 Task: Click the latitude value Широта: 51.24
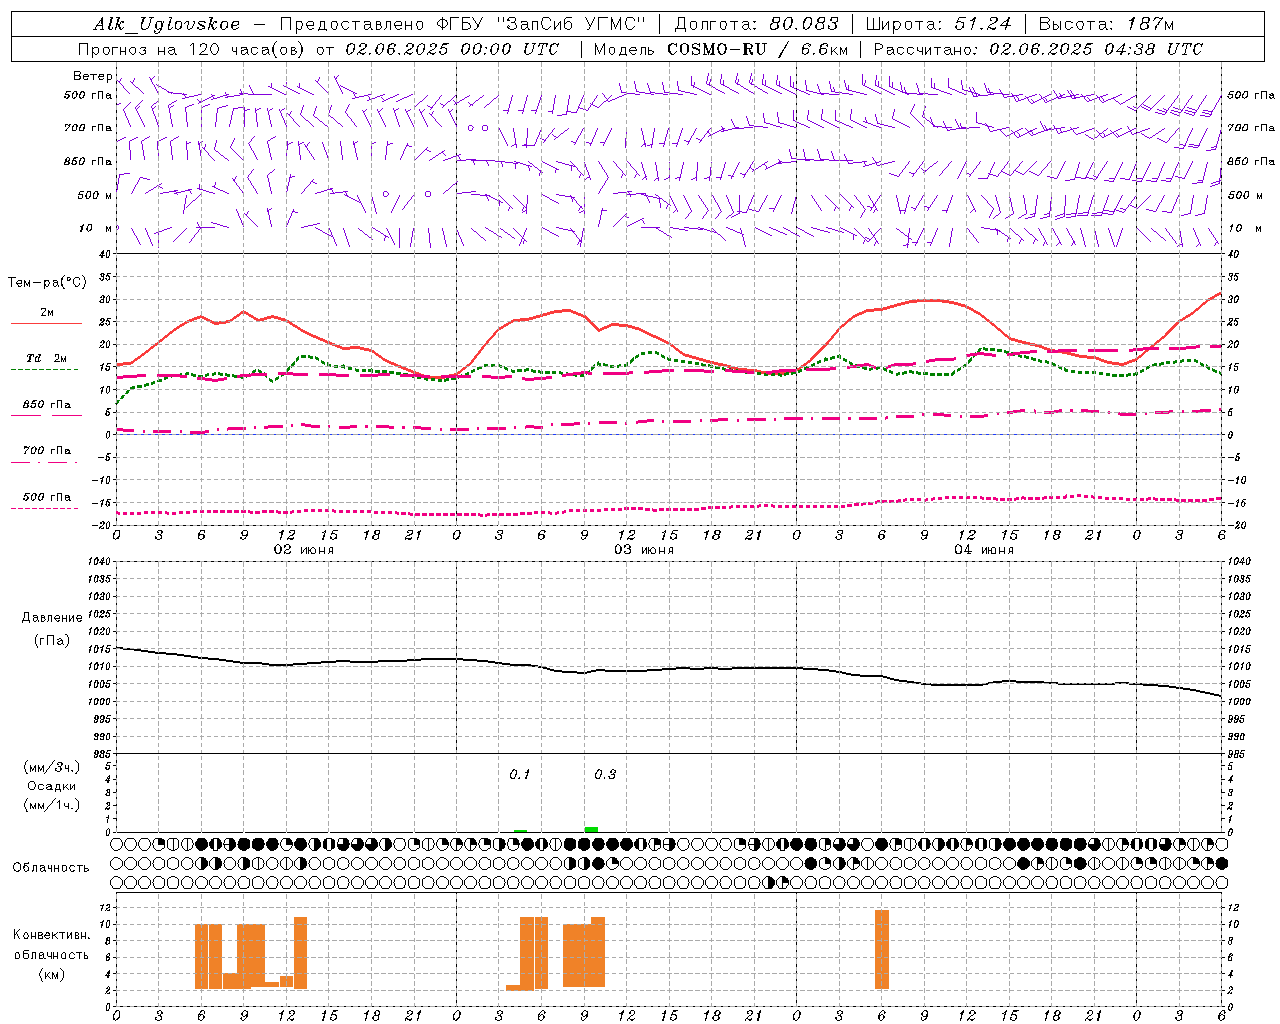click(938, 24)
